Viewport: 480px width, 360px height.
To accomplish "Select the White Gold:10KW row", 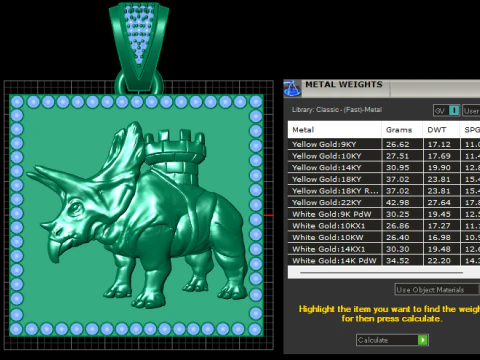I will [x=384, y=238].
